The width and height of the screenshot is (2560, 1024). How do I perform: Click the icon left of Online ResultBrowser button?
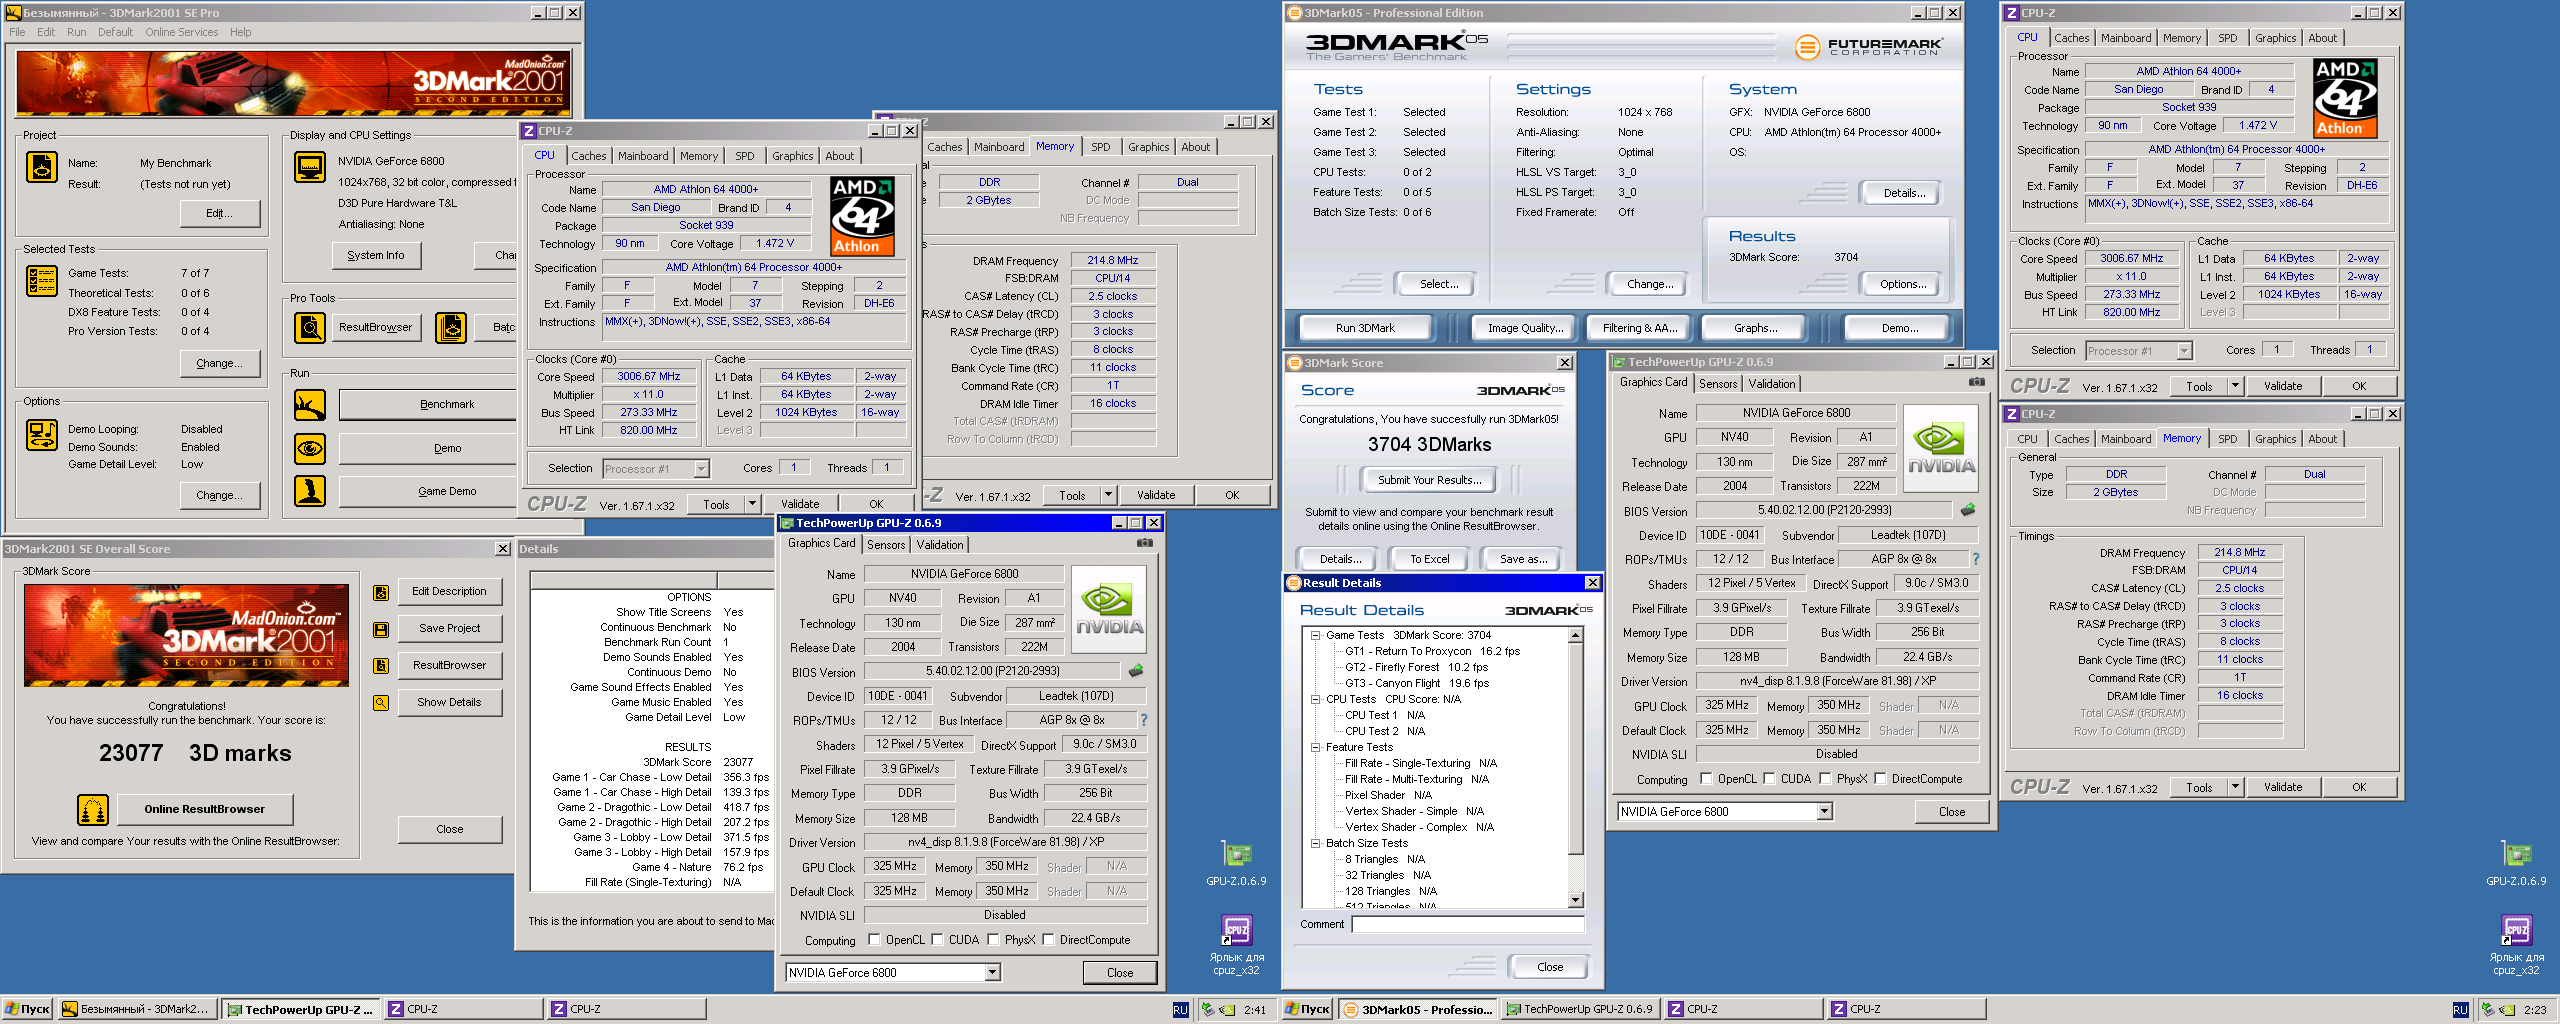[93, 810]
